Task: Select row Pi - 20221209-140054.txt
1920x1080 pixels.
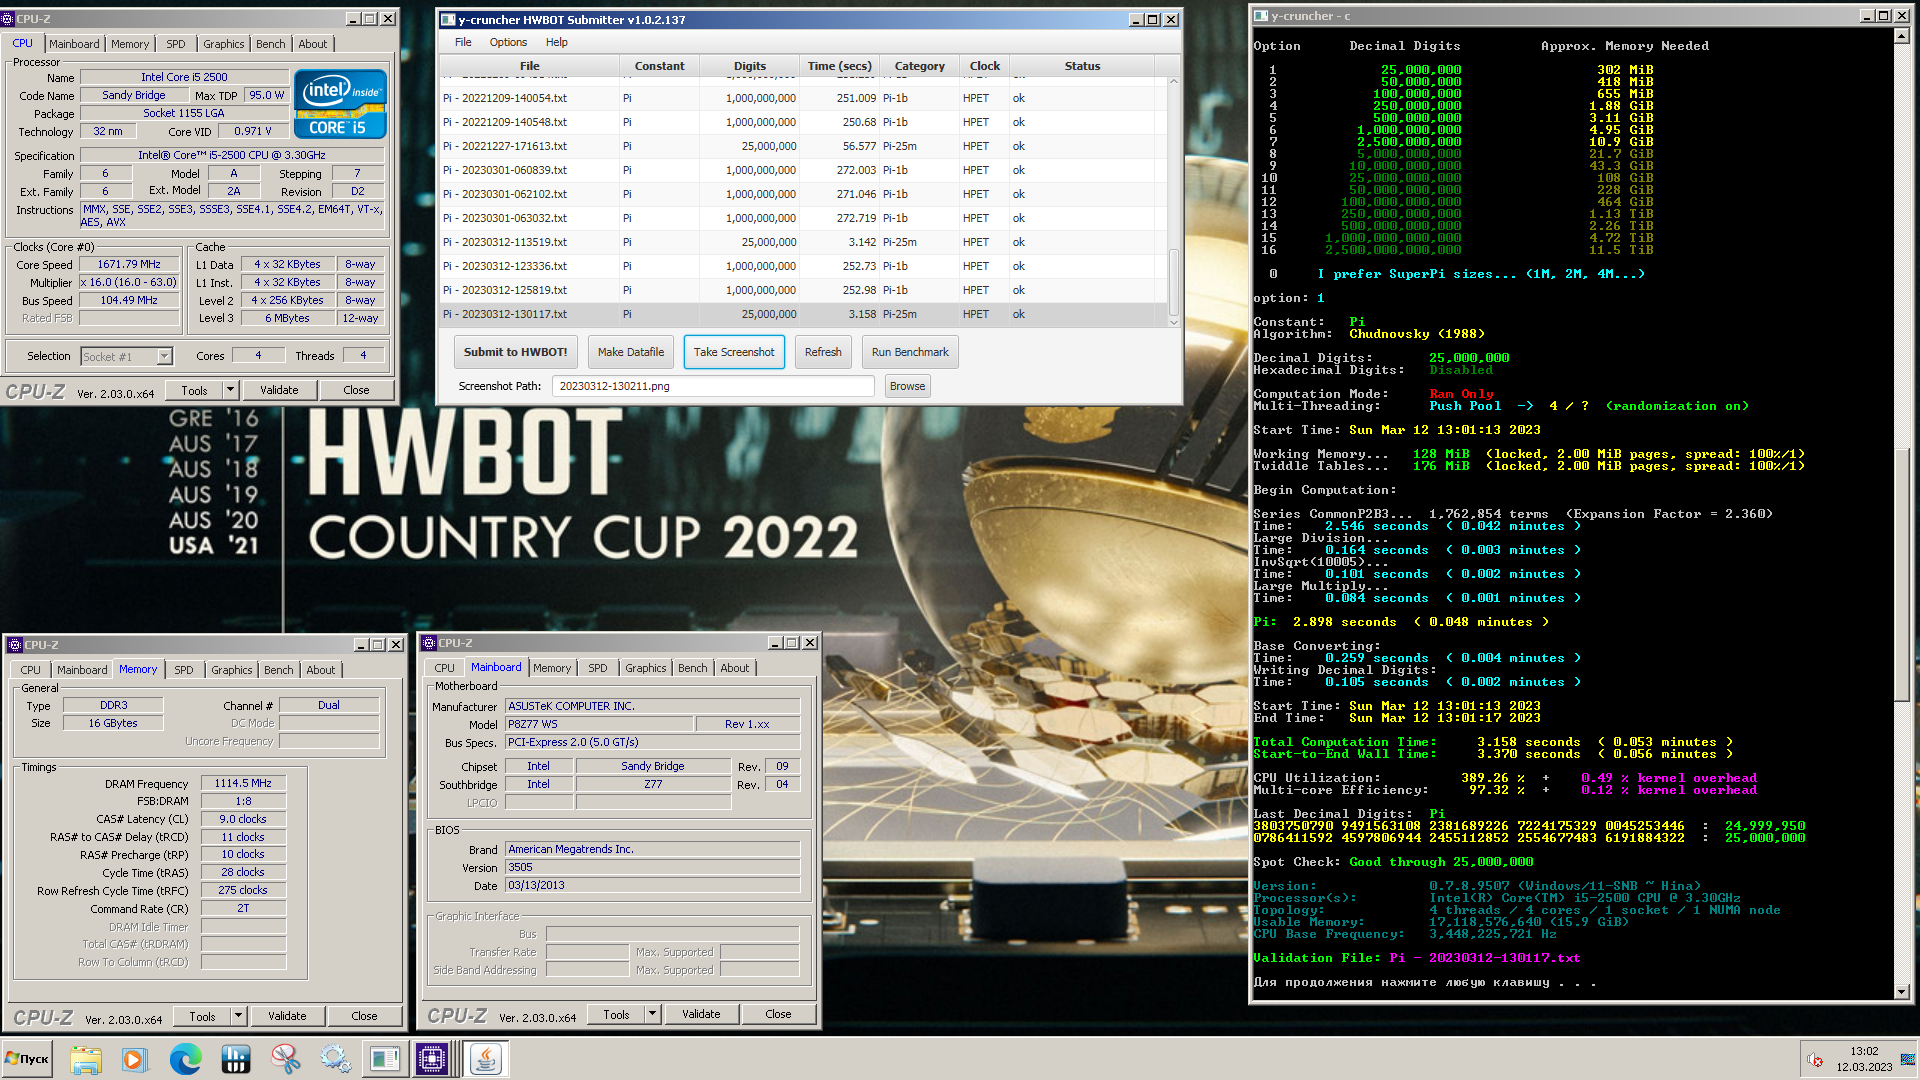Action: coord(803,98)
